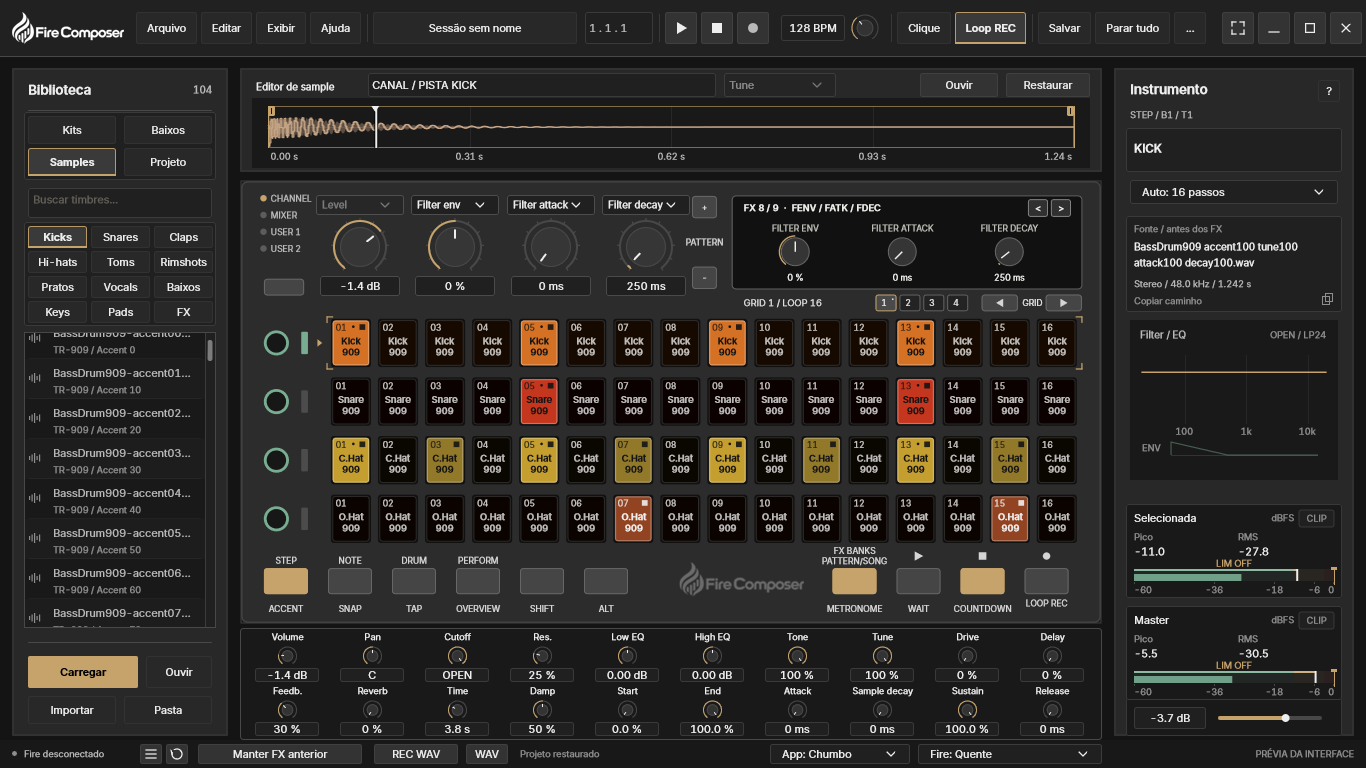Open the App: Chumbo theme dropdown
This screenshot has height=768, width=1366.
840,754
